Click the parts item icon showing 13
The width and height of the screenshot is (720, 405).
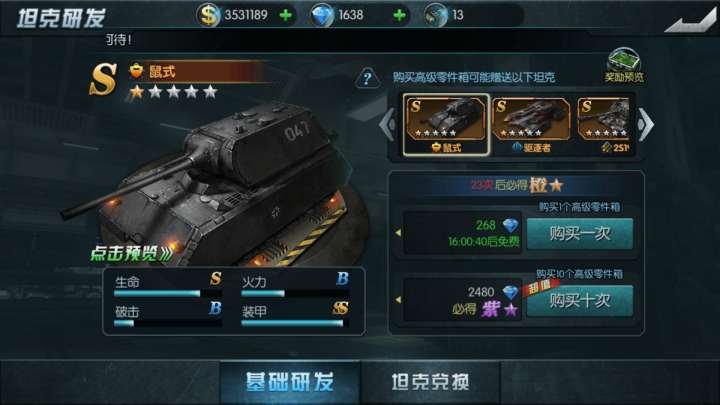click(434, 15)
